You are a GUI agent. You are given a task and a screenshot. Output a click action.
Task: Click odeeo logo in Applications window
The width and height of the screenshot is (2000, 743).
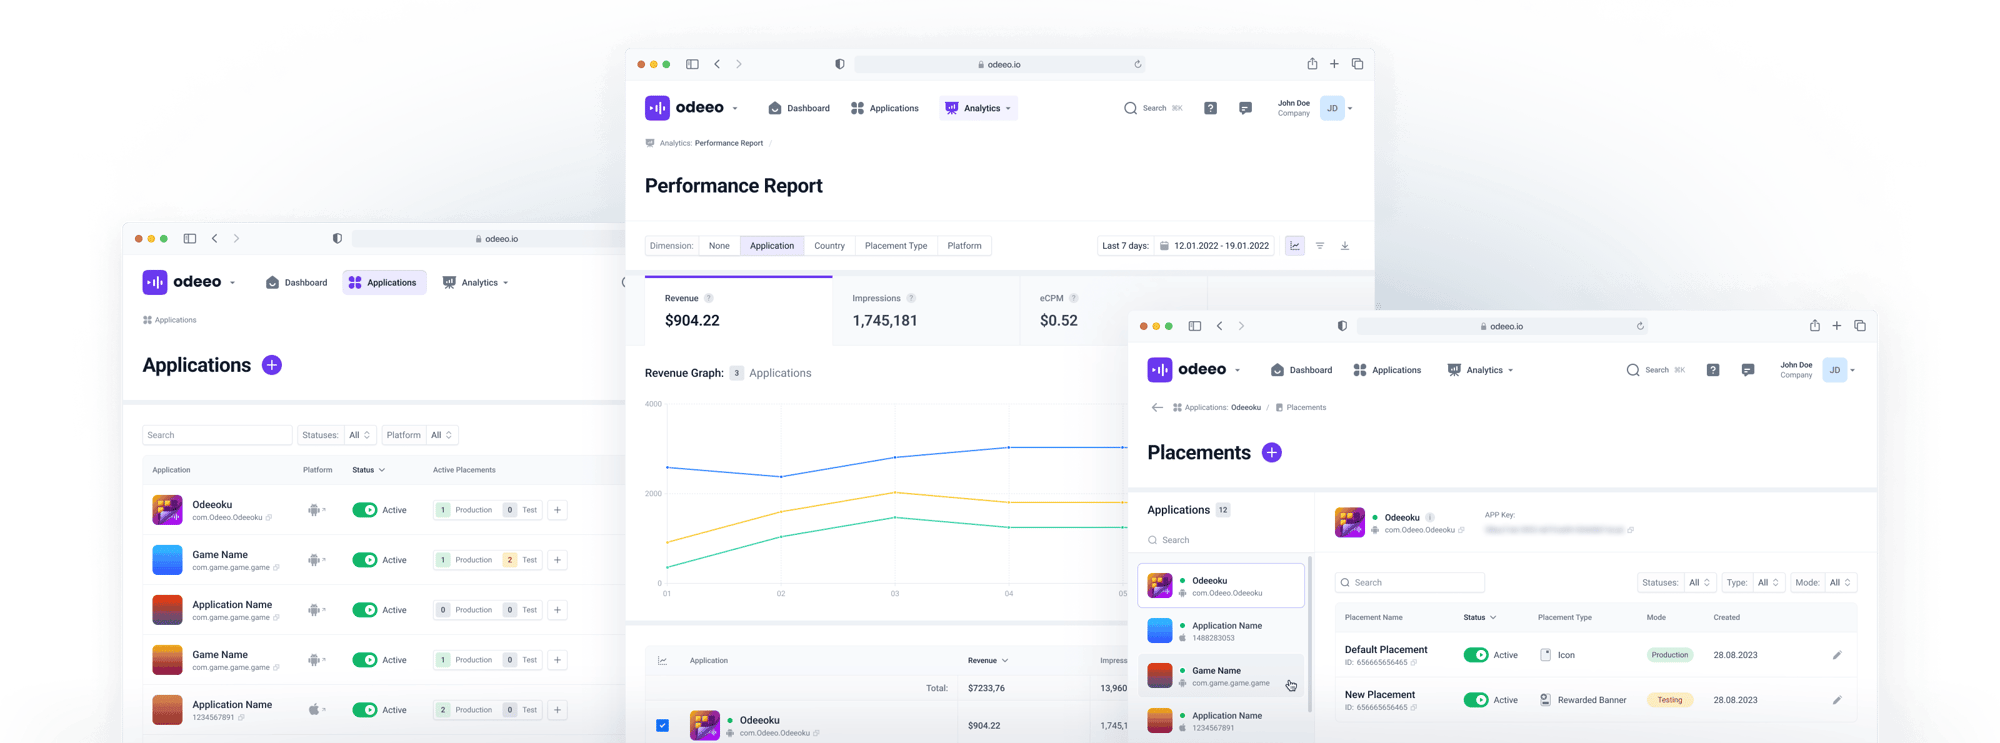tap(182, 282)
